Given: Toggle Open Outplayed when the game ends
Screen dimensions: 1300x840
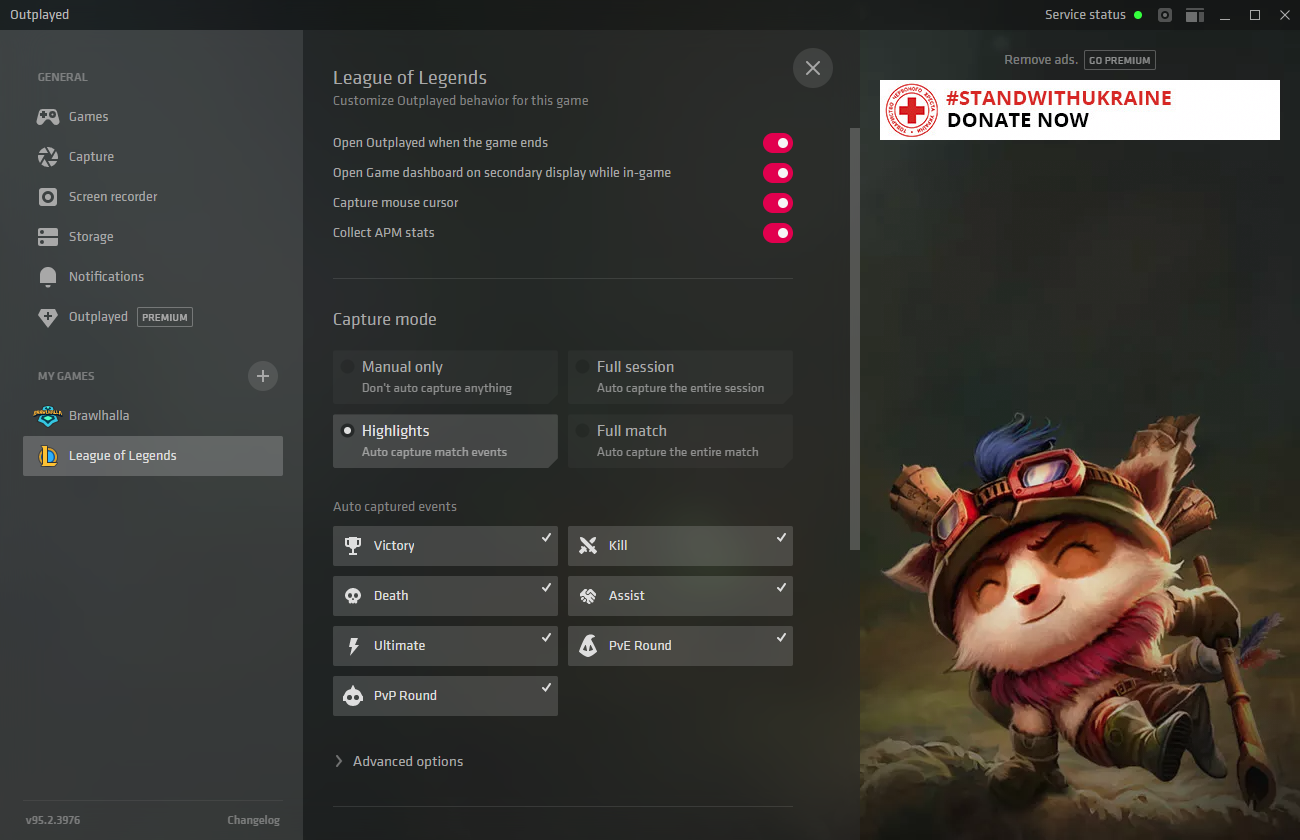Looking at the screenshot, I should (778, 143).
